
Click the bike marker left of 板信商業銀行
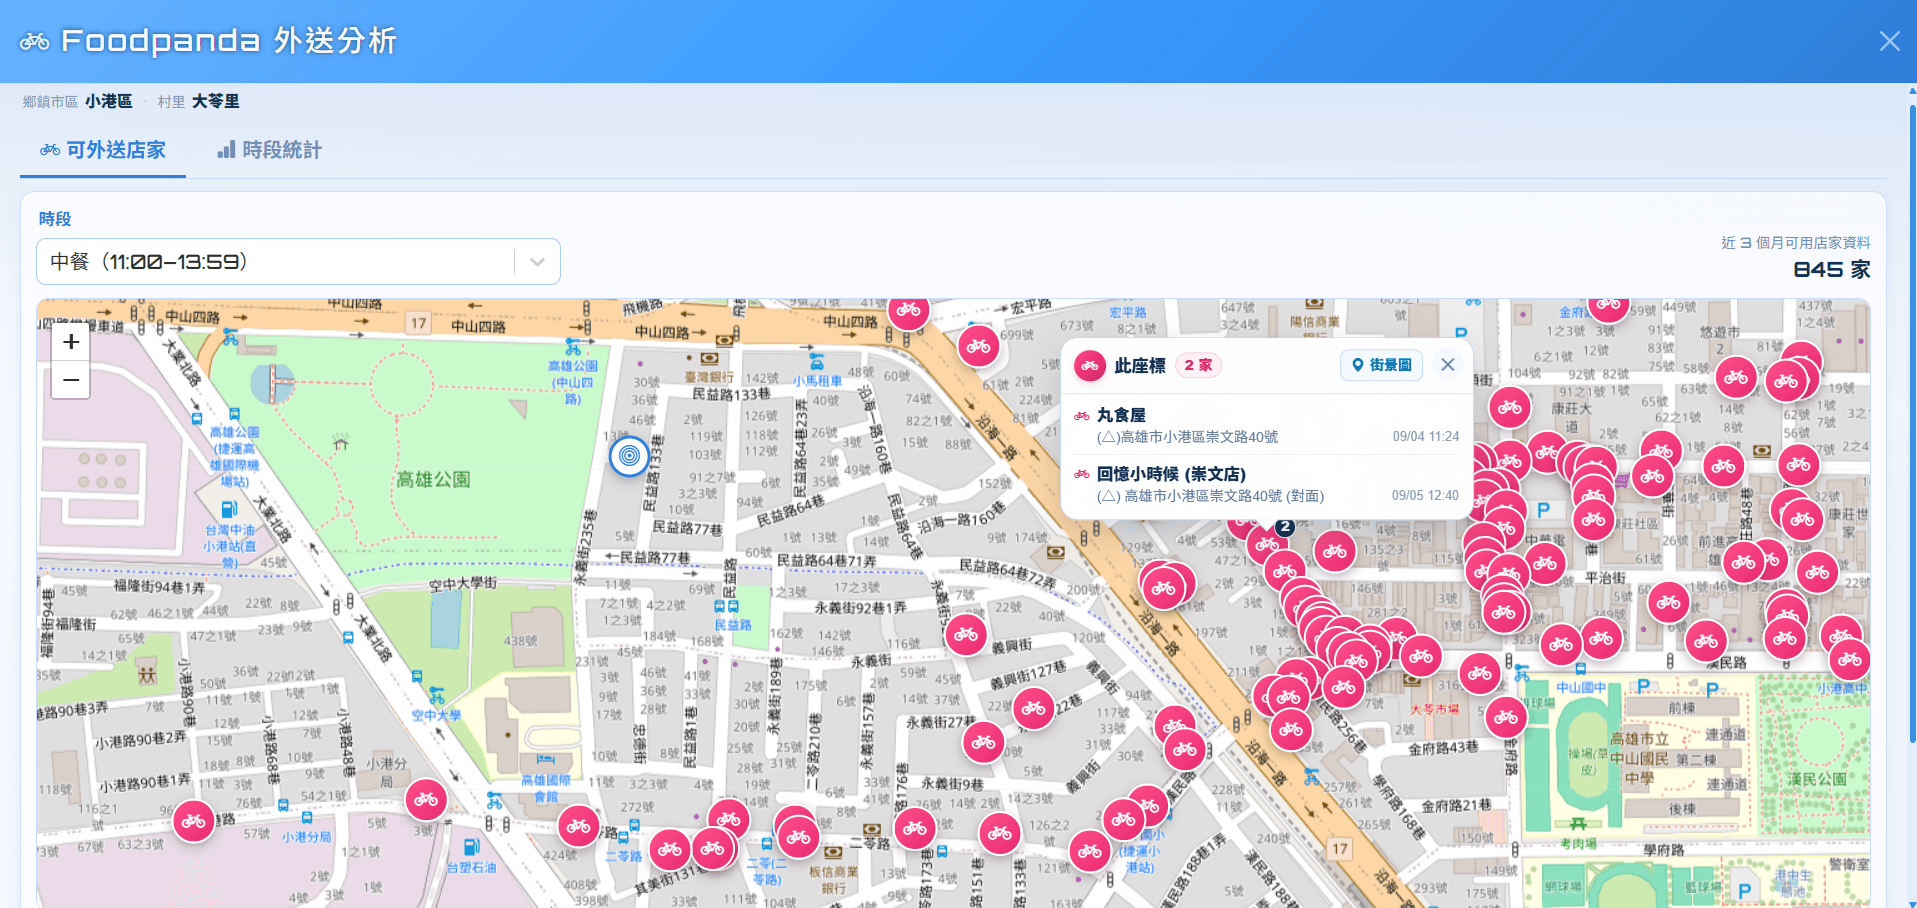pos(798,838)
